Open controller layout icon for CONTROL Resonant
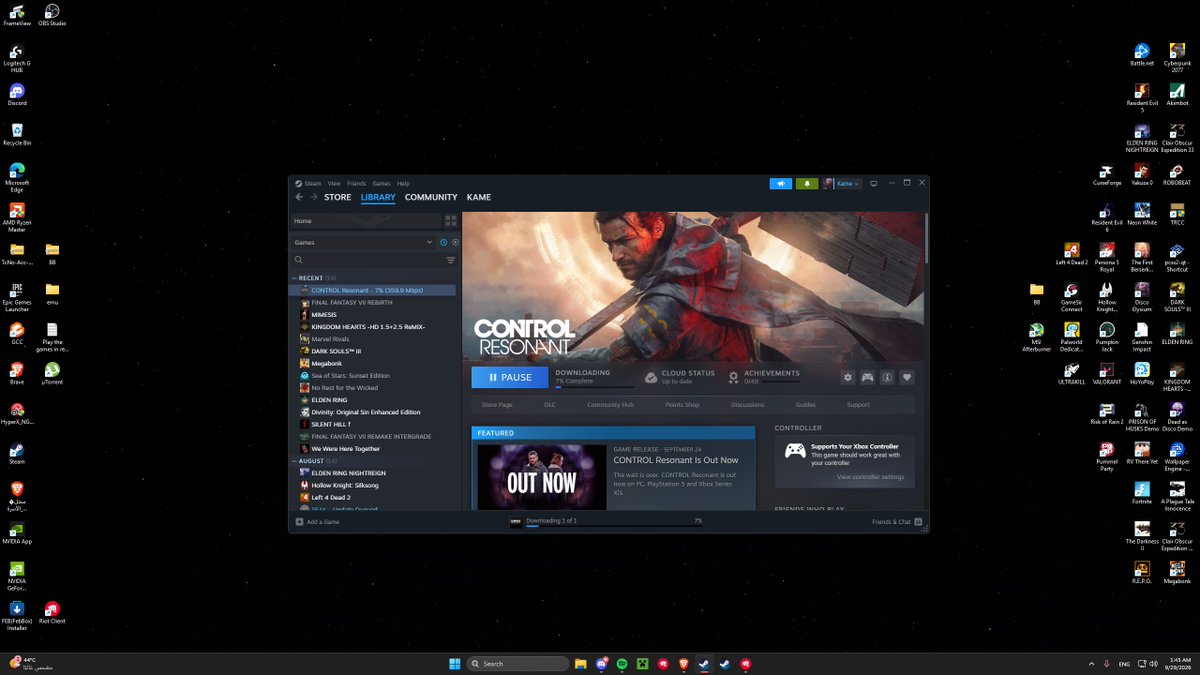 click(868, 377)
